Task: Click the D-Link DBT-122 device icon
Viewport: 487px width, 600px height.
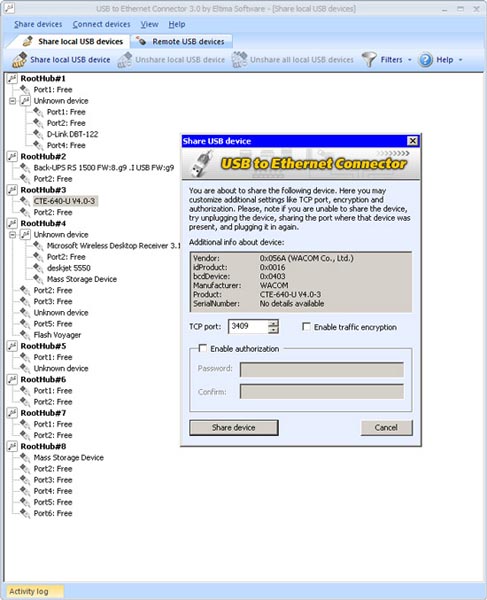Action: [38, 134]
